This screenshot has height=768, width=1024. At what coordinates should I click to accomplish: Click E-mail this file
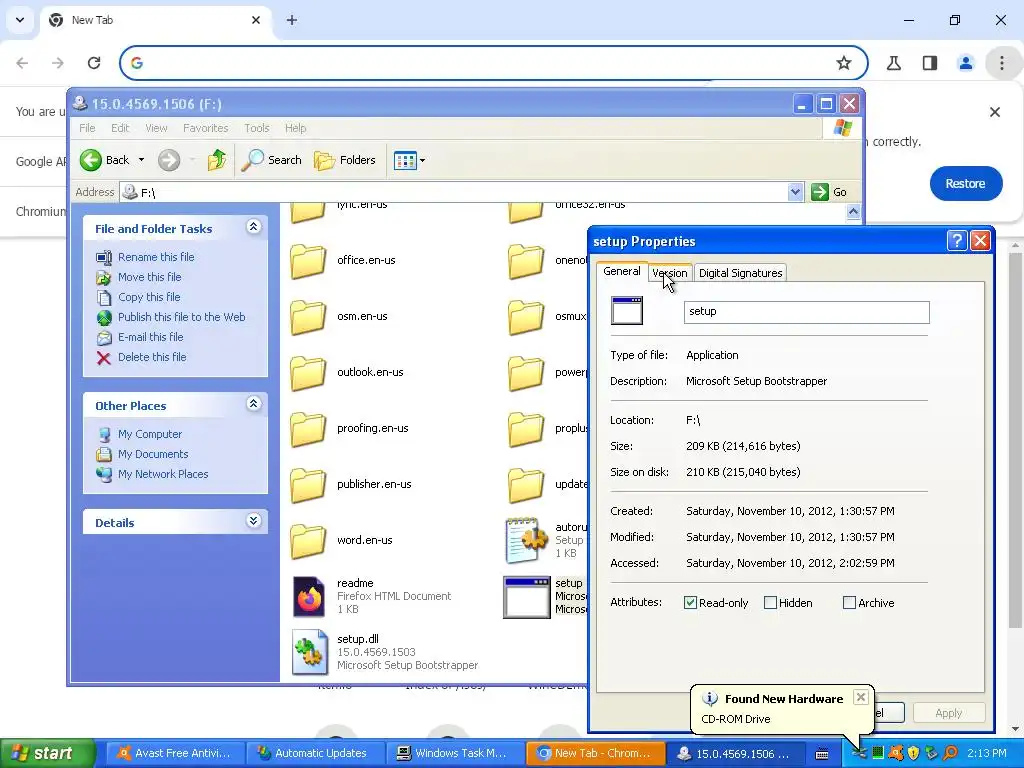click(150, 337)
